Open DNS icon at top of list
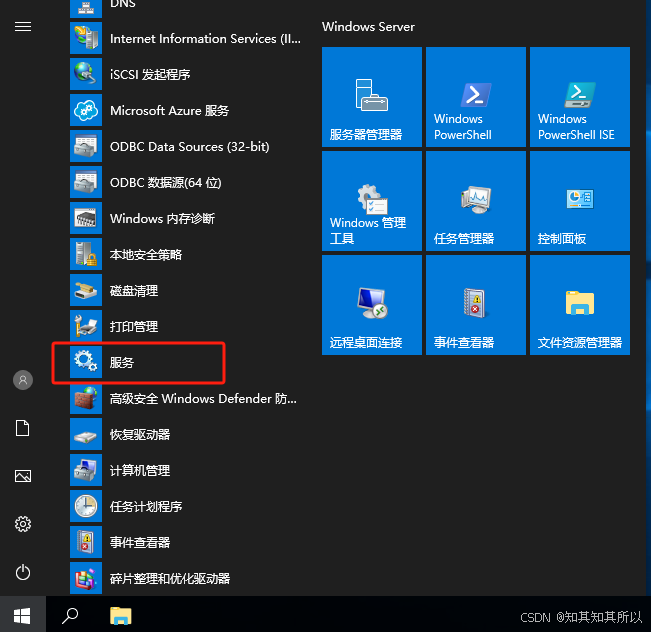 tap(86, 8)
